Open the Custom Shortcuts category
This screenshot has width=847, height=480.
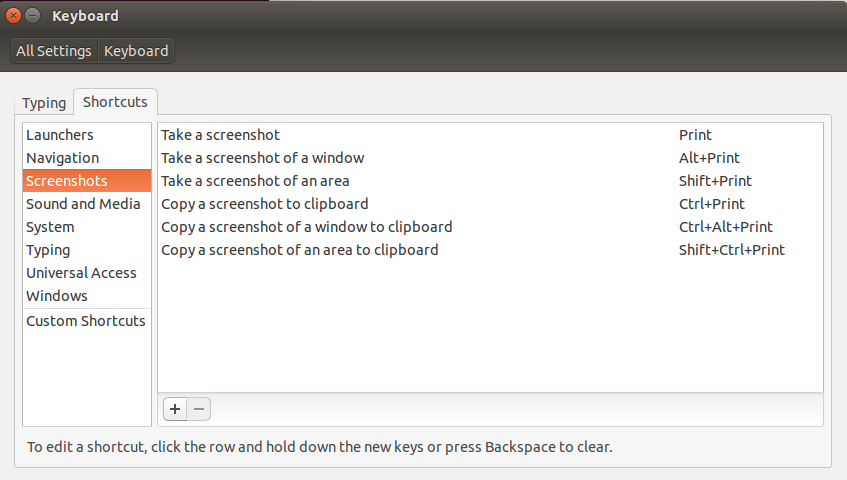[x=87, y=321]
